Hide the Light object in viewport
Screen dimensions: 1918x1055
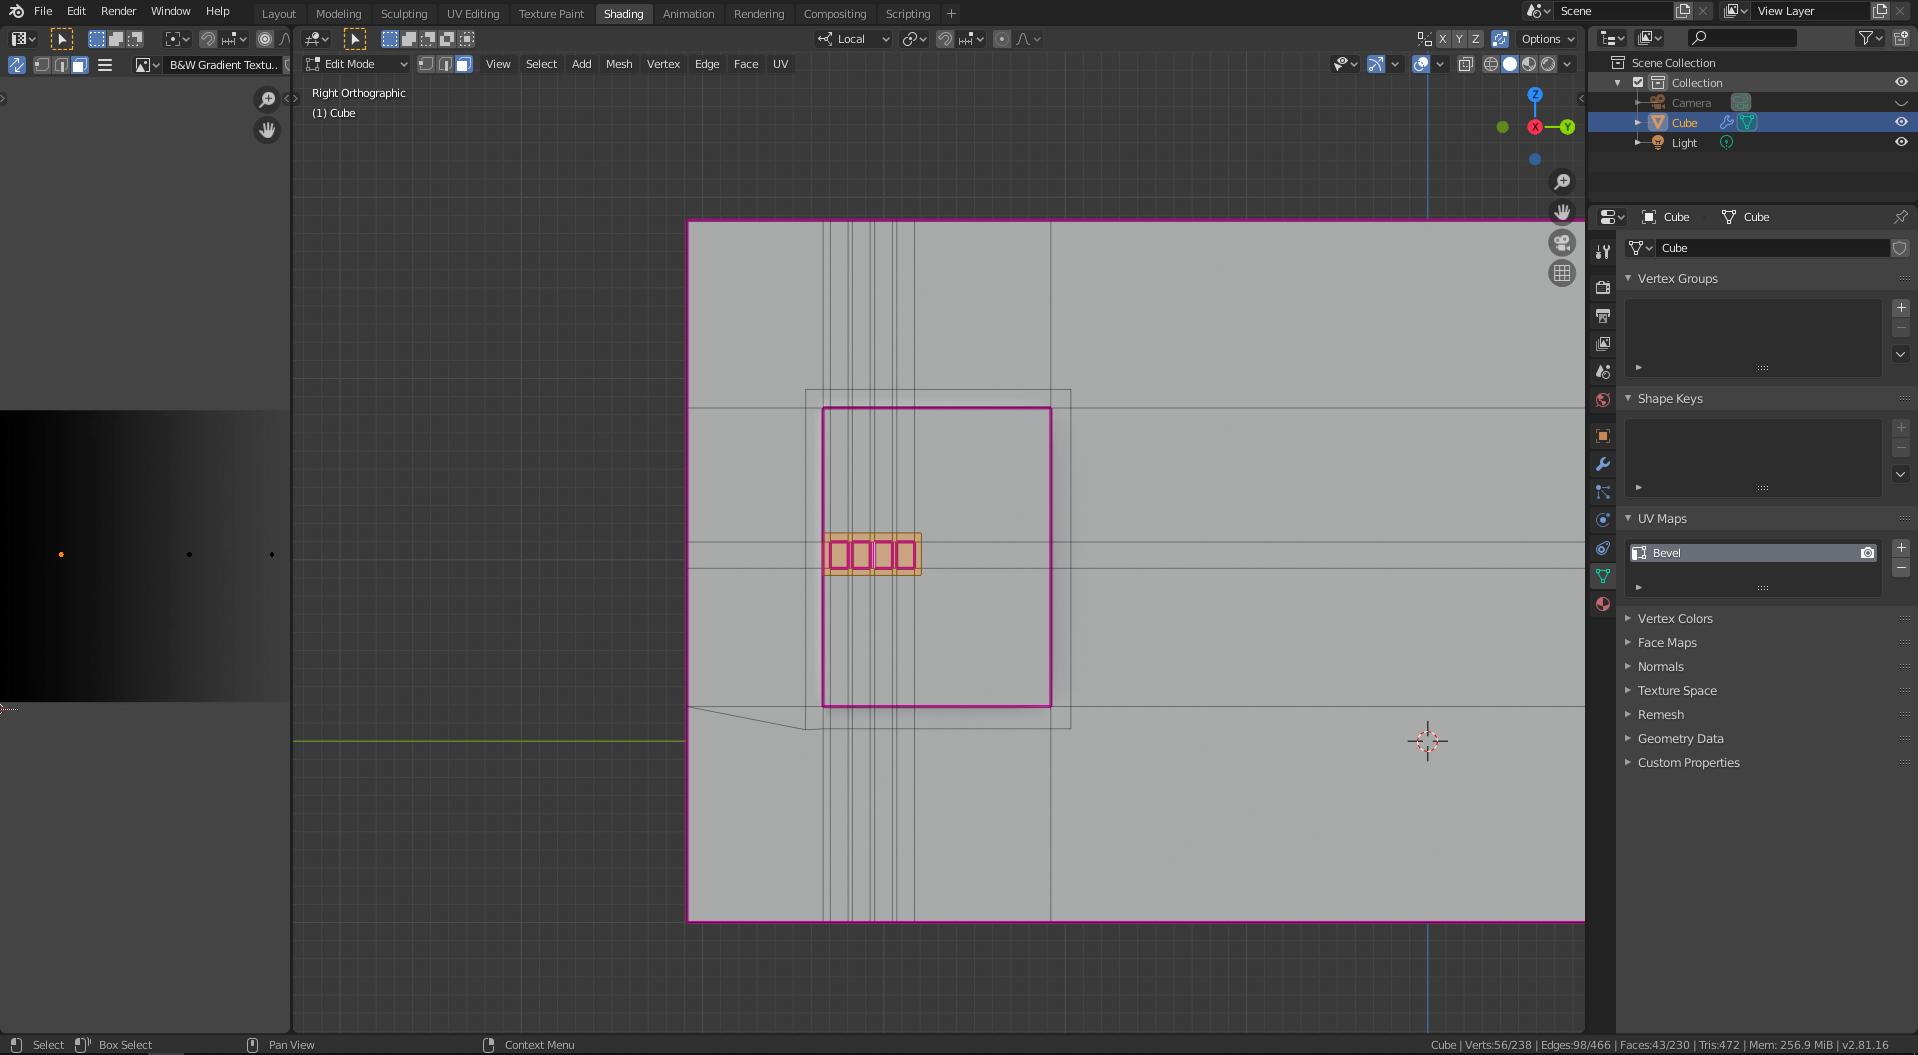pos(1901,142)
